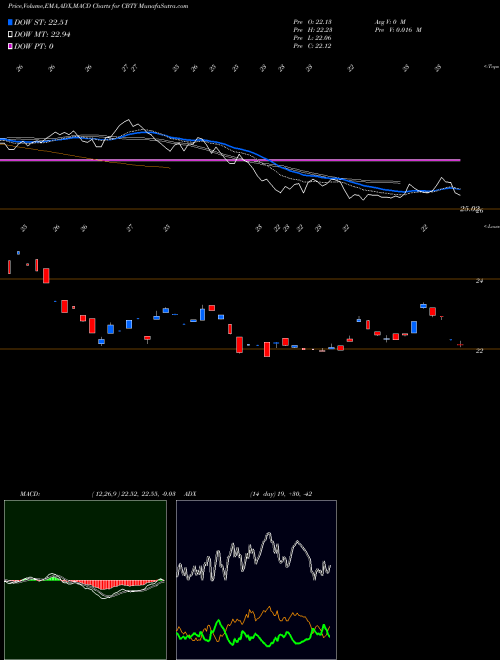Click the white DOW MT legend swatch
The width and height of the screenshot is (500, 660).
(x=11, y=35)
